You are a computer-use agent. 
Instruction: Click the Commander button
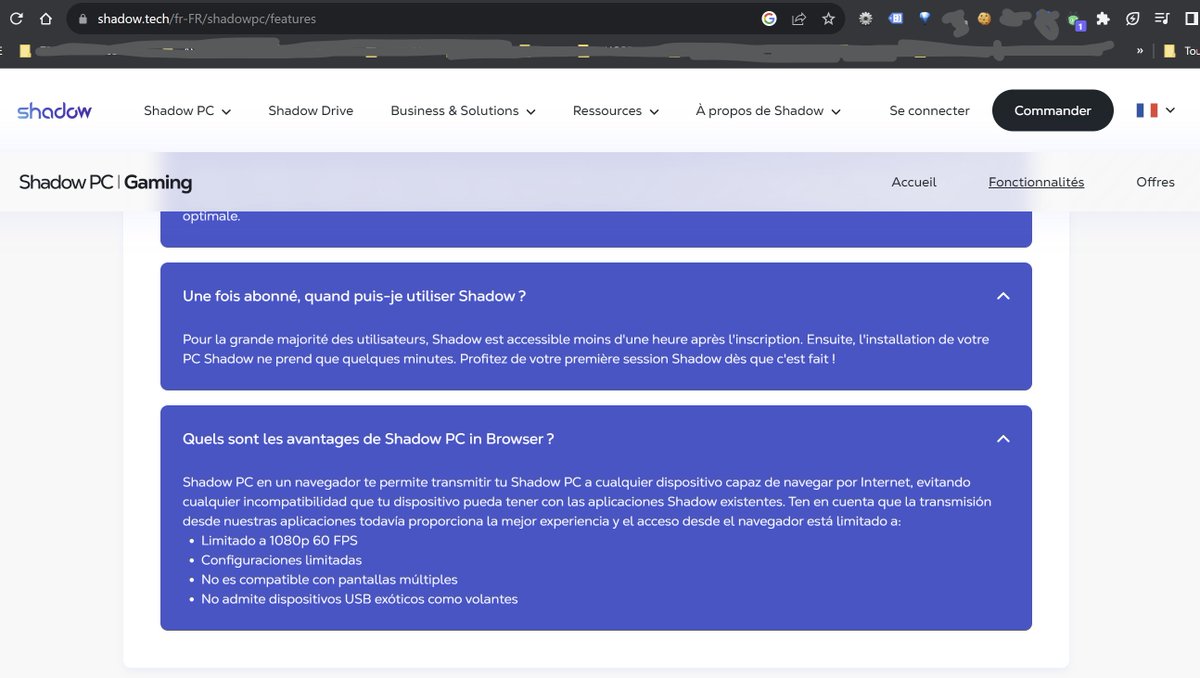[1052, 110]
